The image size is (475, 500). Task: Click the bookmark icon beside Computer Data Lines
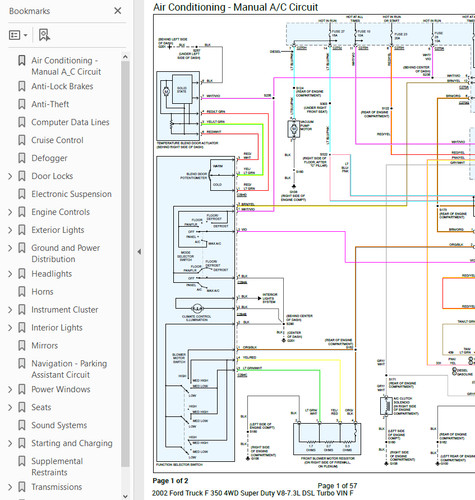[x=22, y=122]
